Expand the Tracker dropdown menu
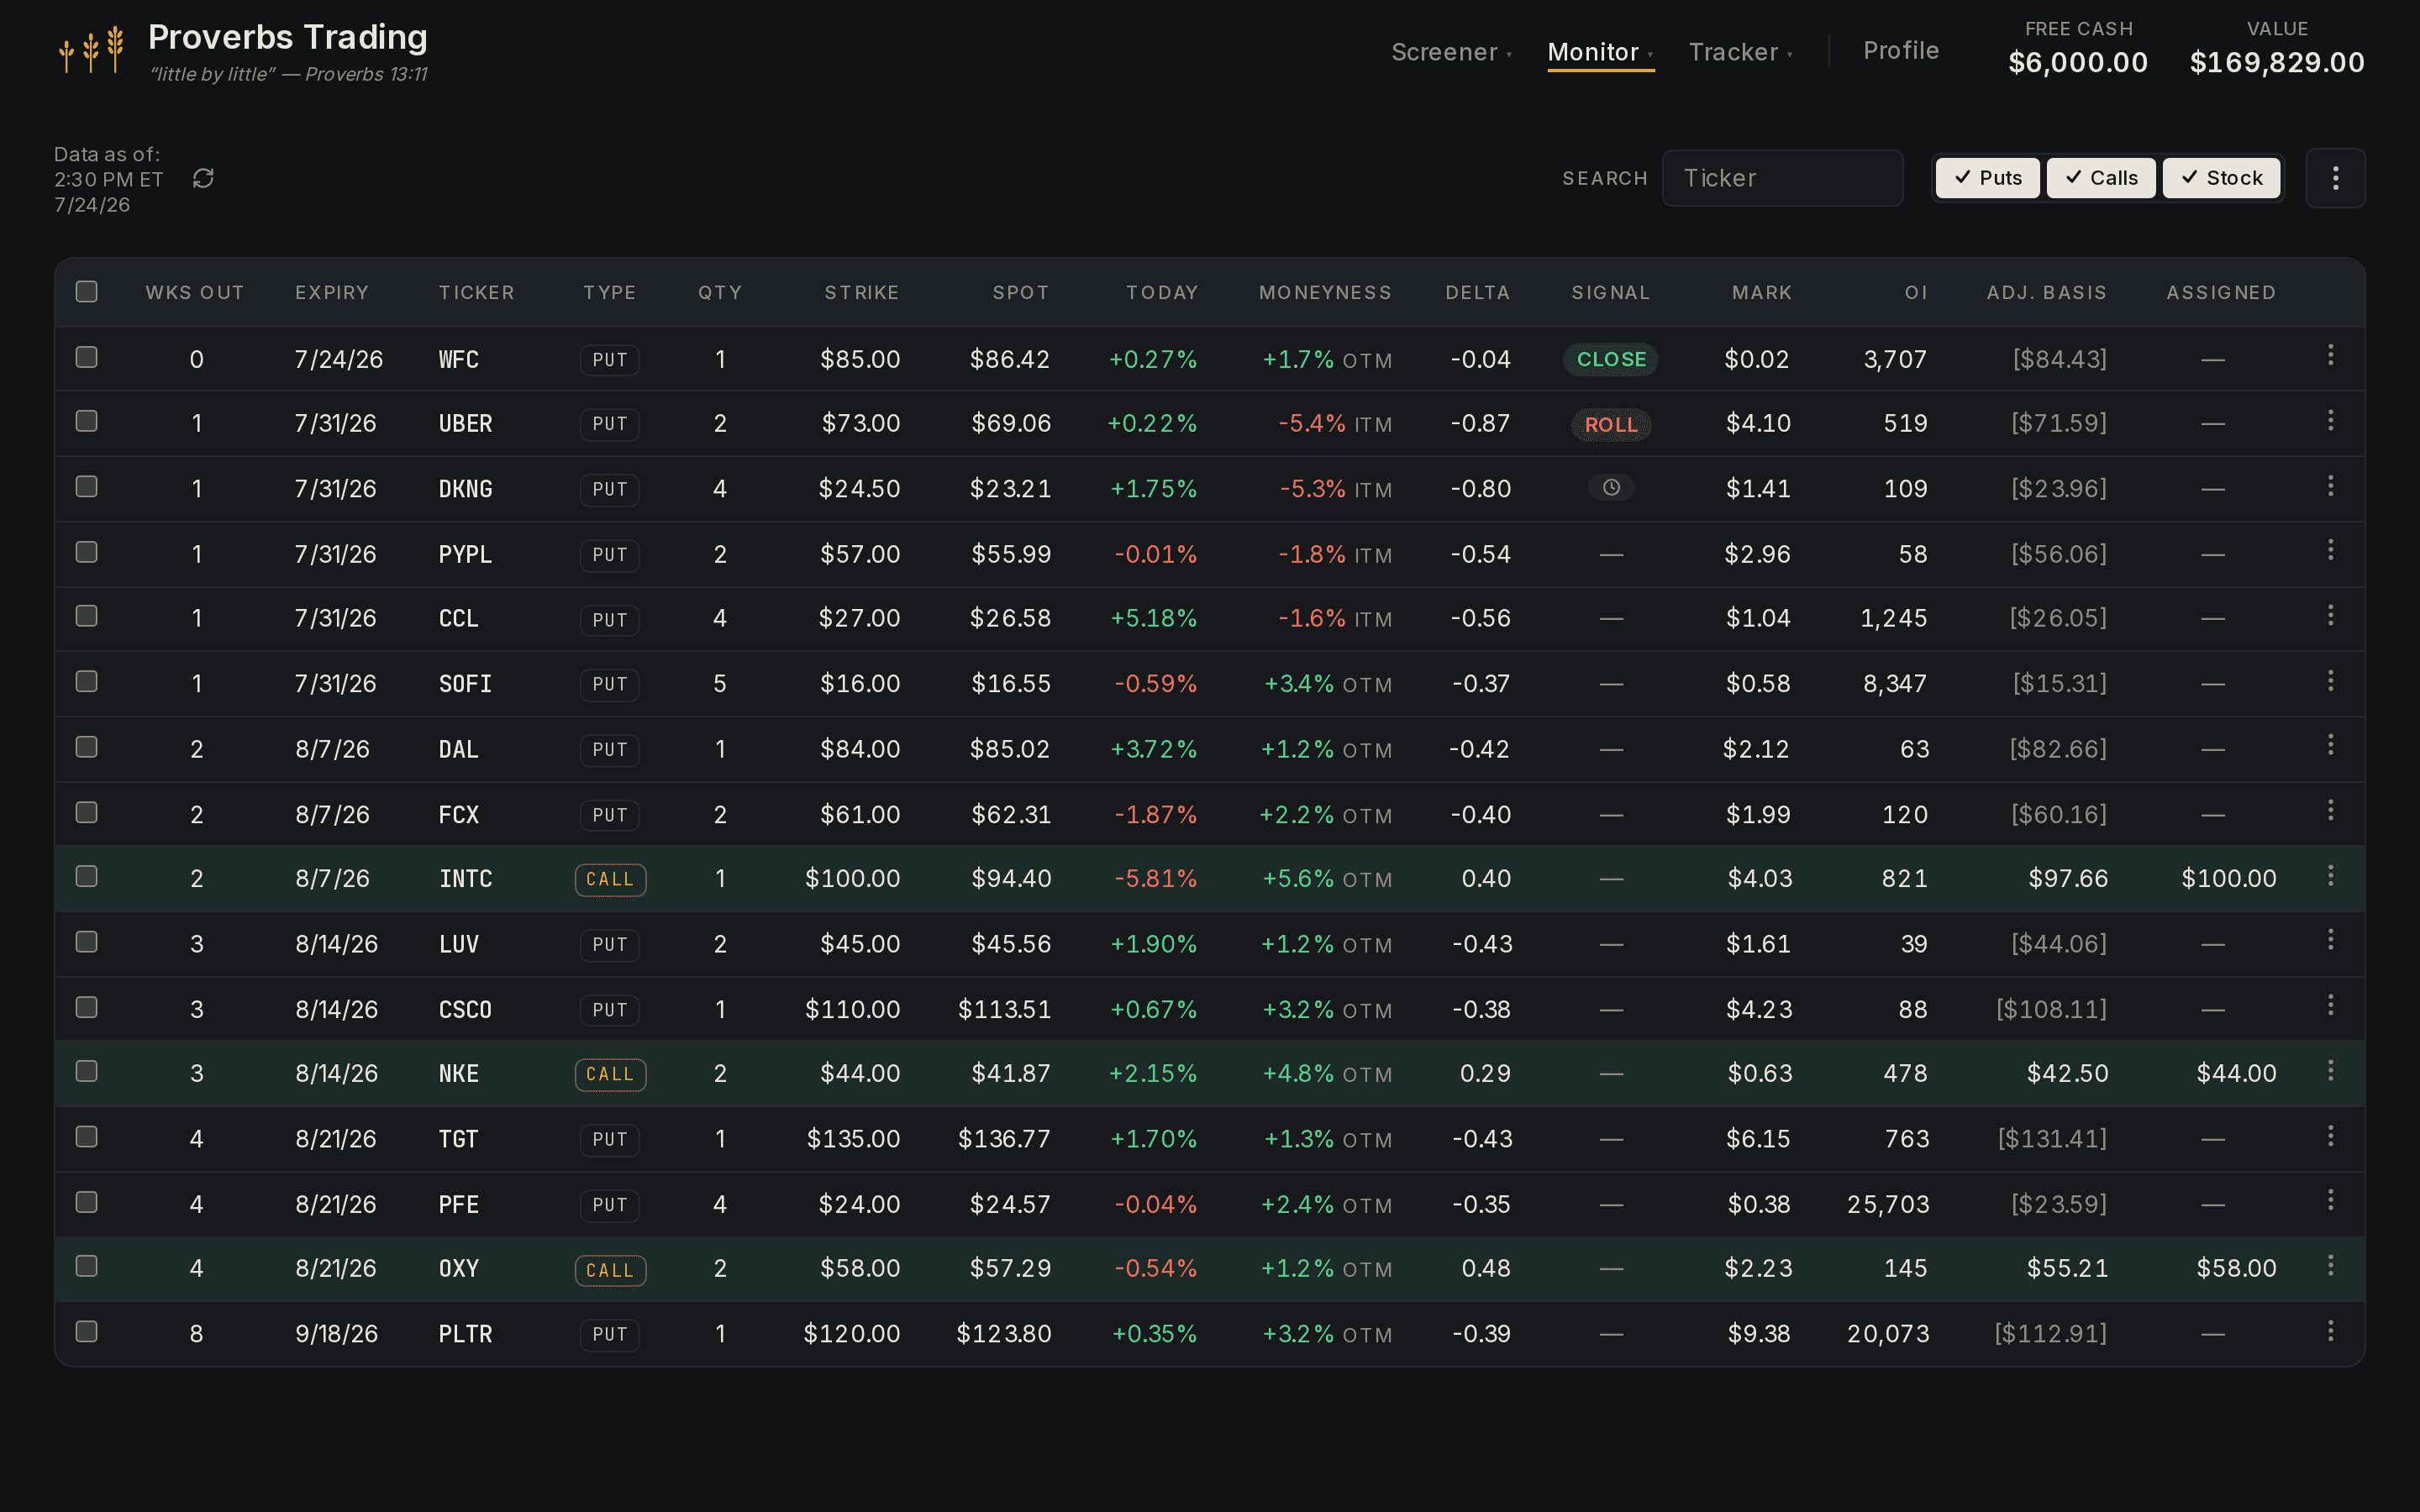 click(x=1740, y=52)
